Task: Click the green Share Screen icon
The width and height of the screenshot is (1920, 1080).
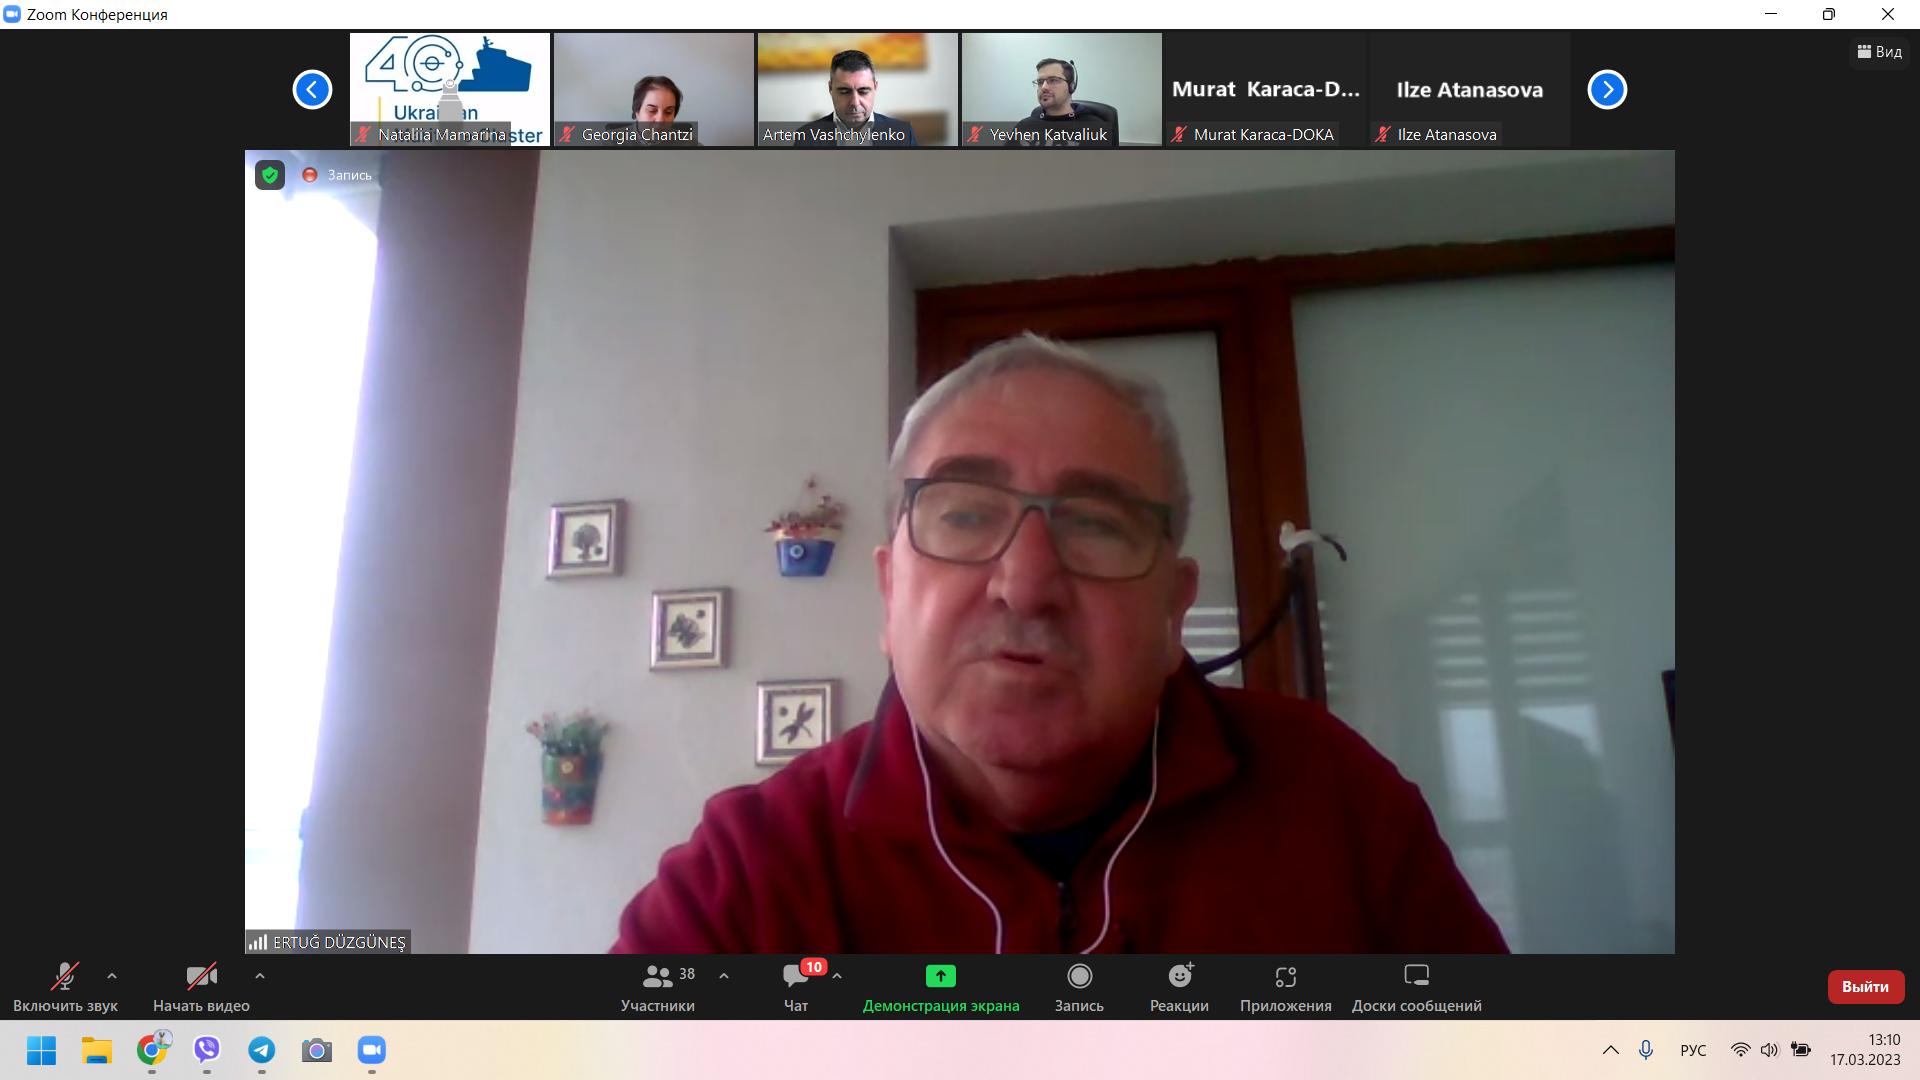Action: pyautogui.click(x=940, y=977)
